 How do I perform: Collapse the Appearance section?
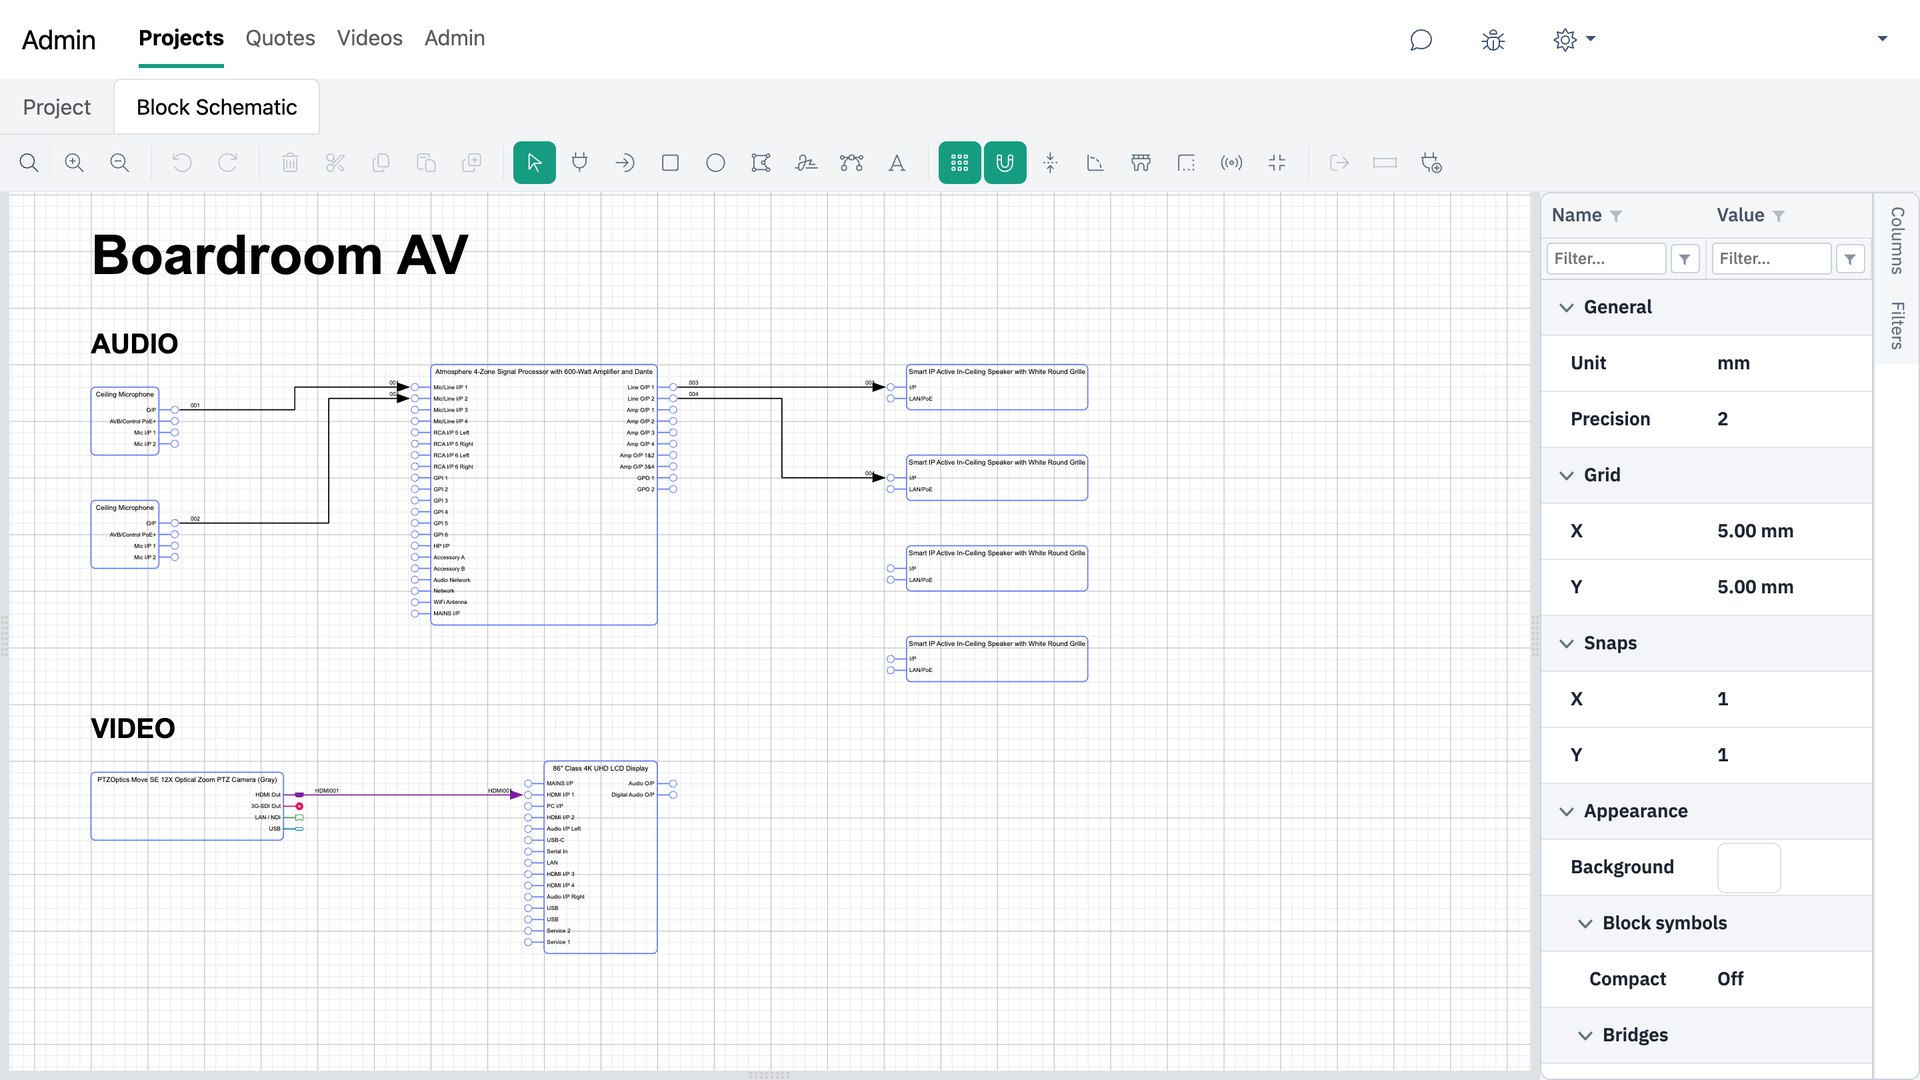click(1566, 812)
